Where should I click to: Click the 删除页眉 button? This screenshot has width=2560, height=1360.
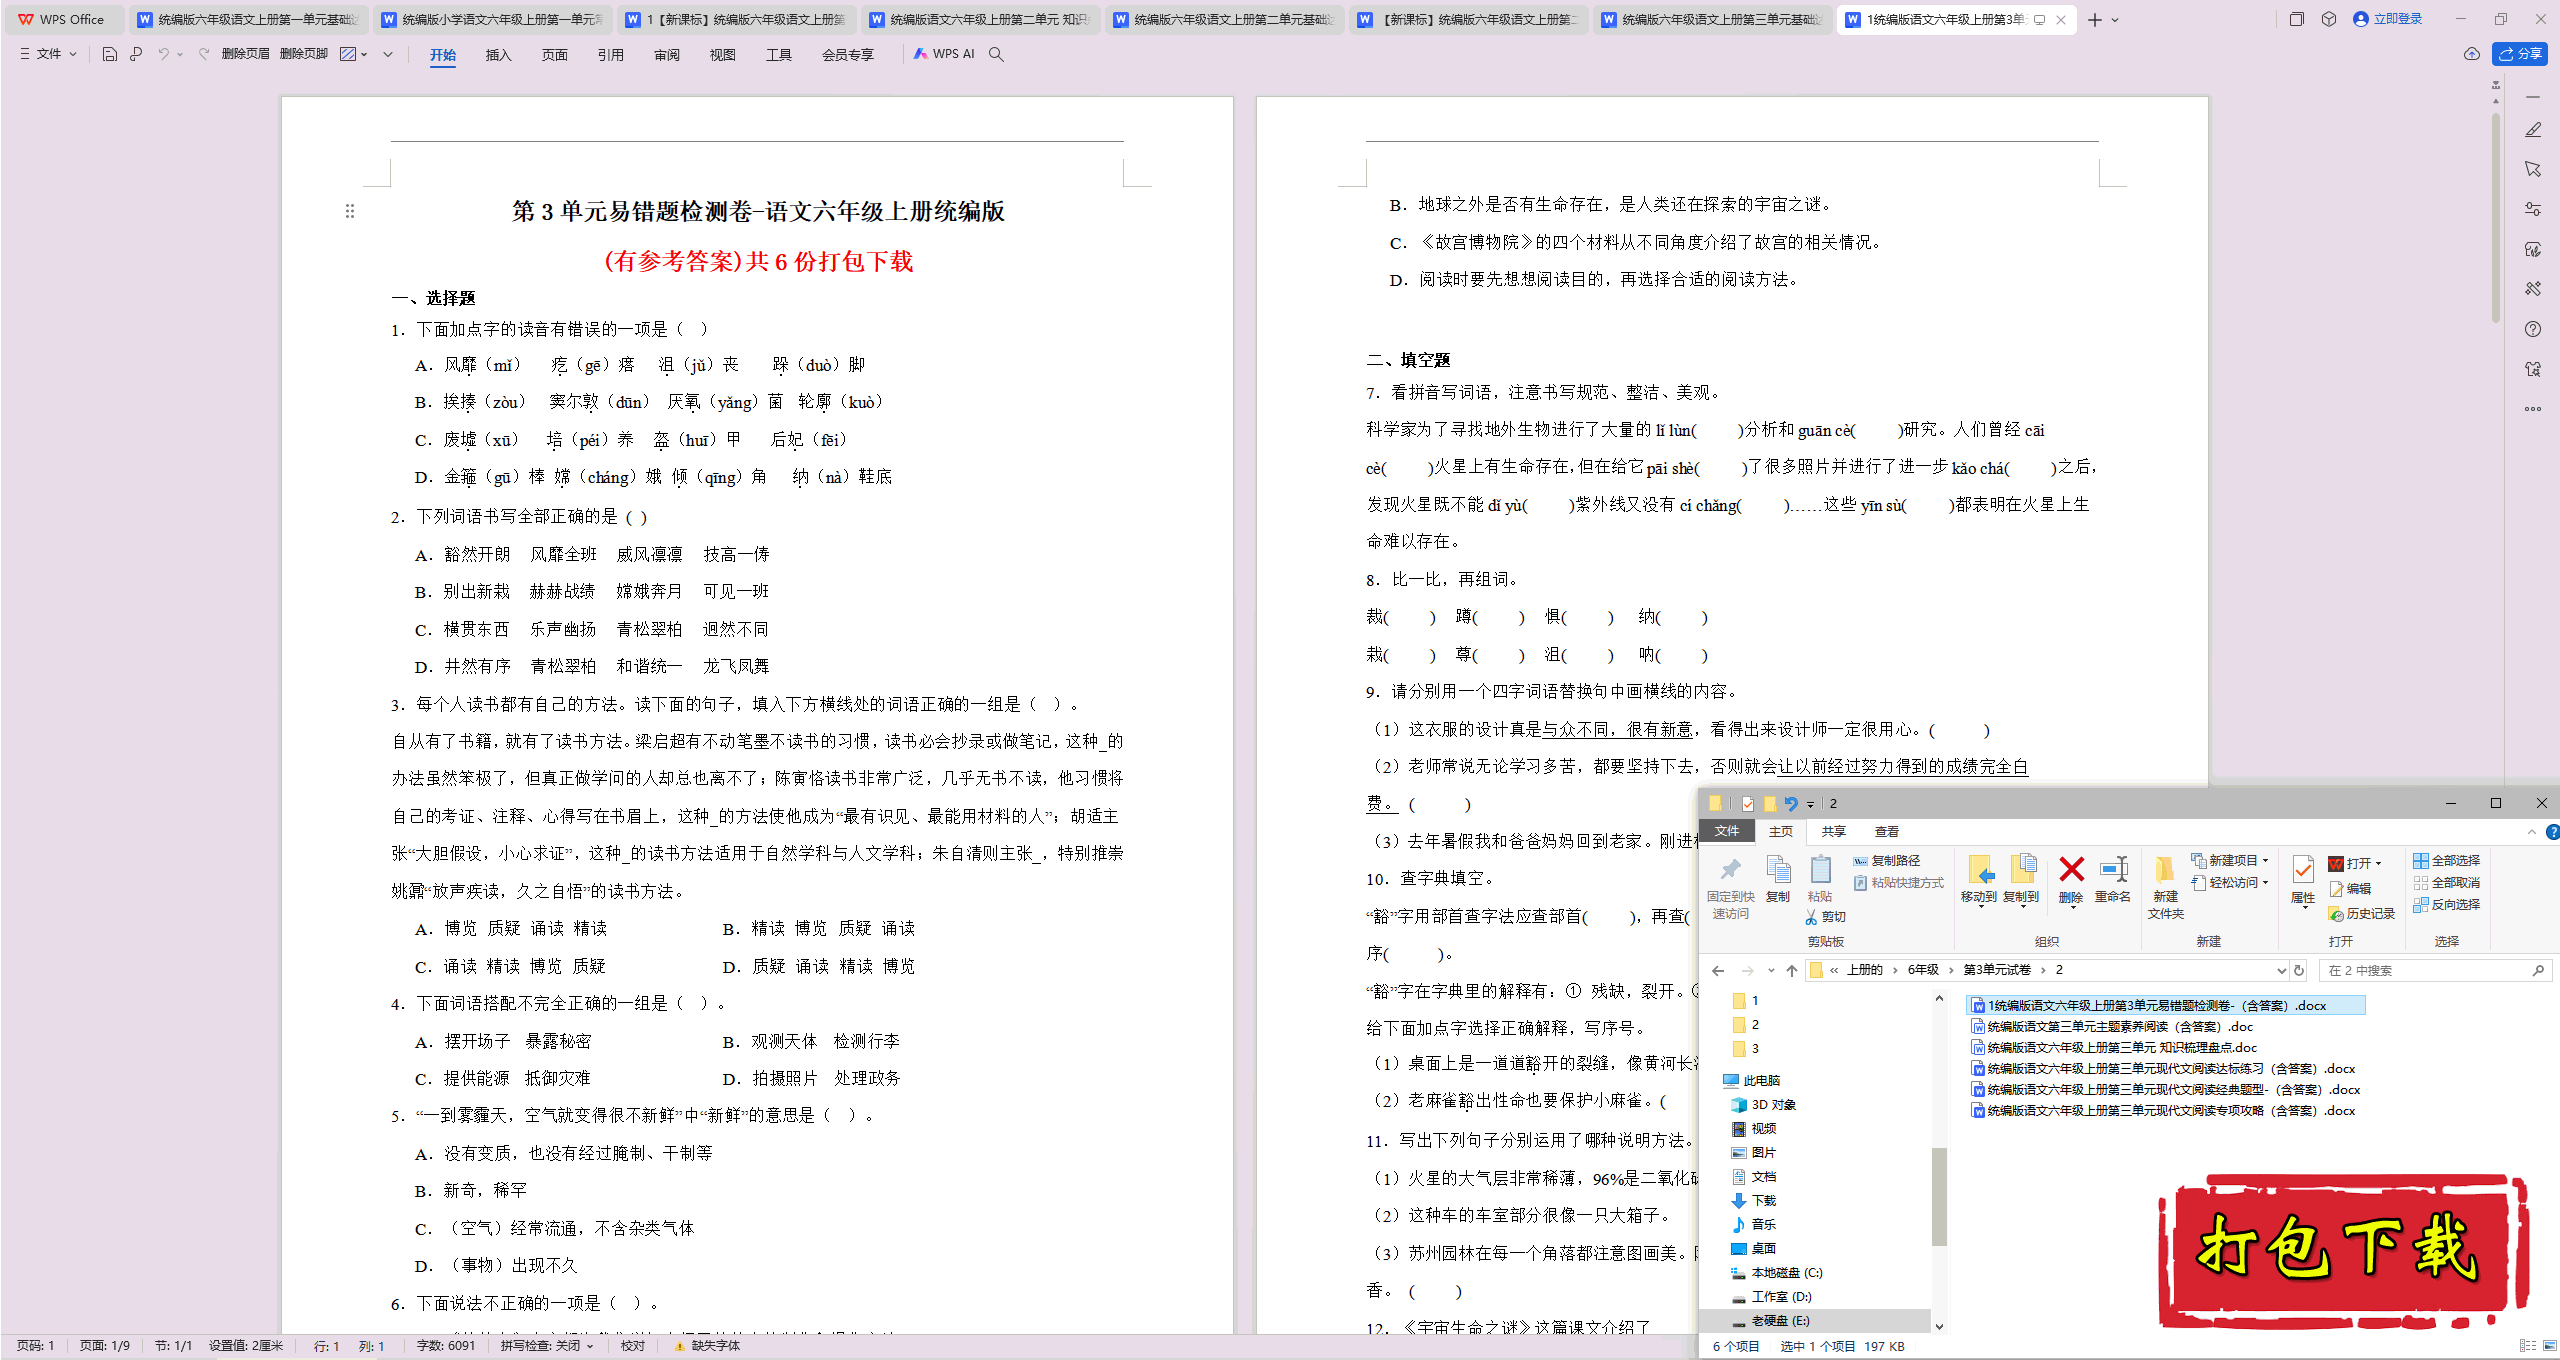pyautogui.click(x=245, y=54)
